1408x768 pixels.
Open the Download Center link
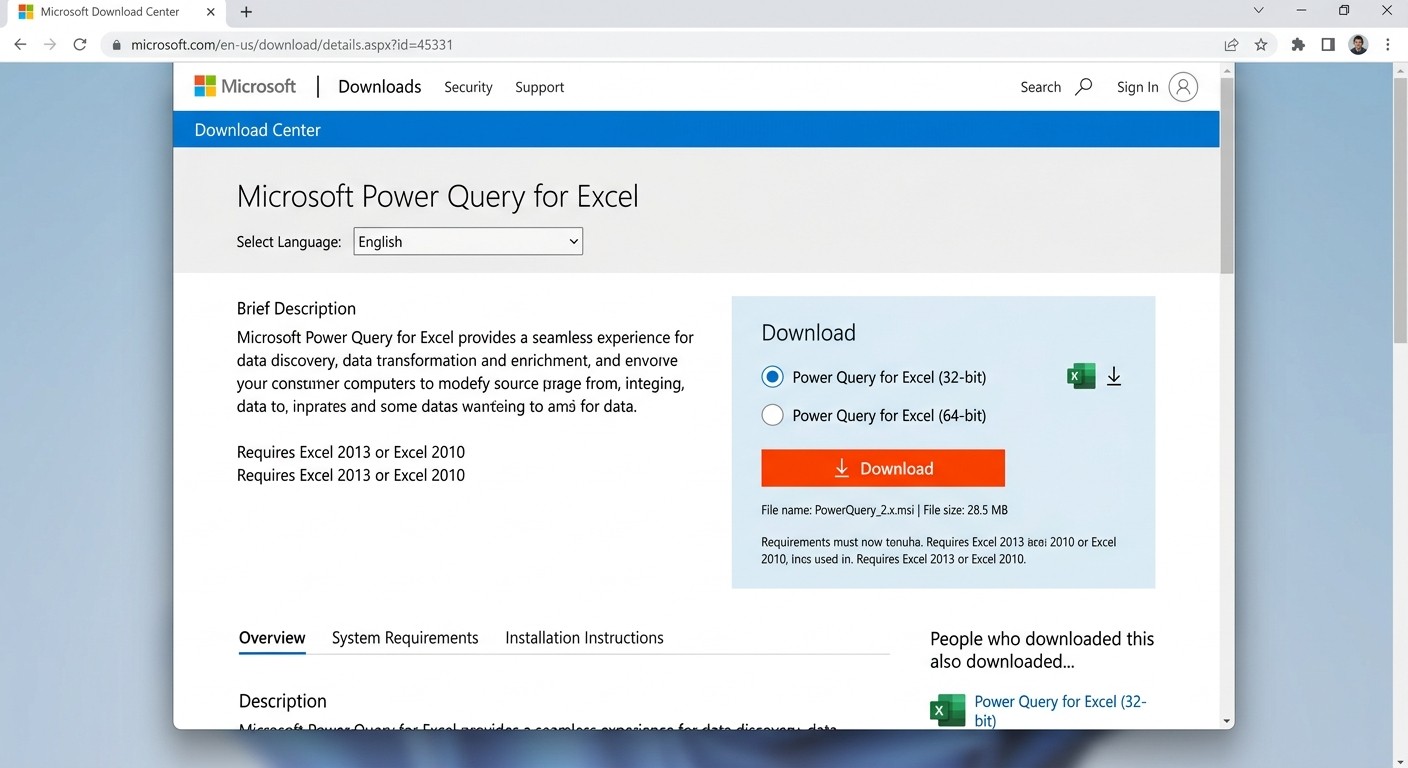(258, 130)
